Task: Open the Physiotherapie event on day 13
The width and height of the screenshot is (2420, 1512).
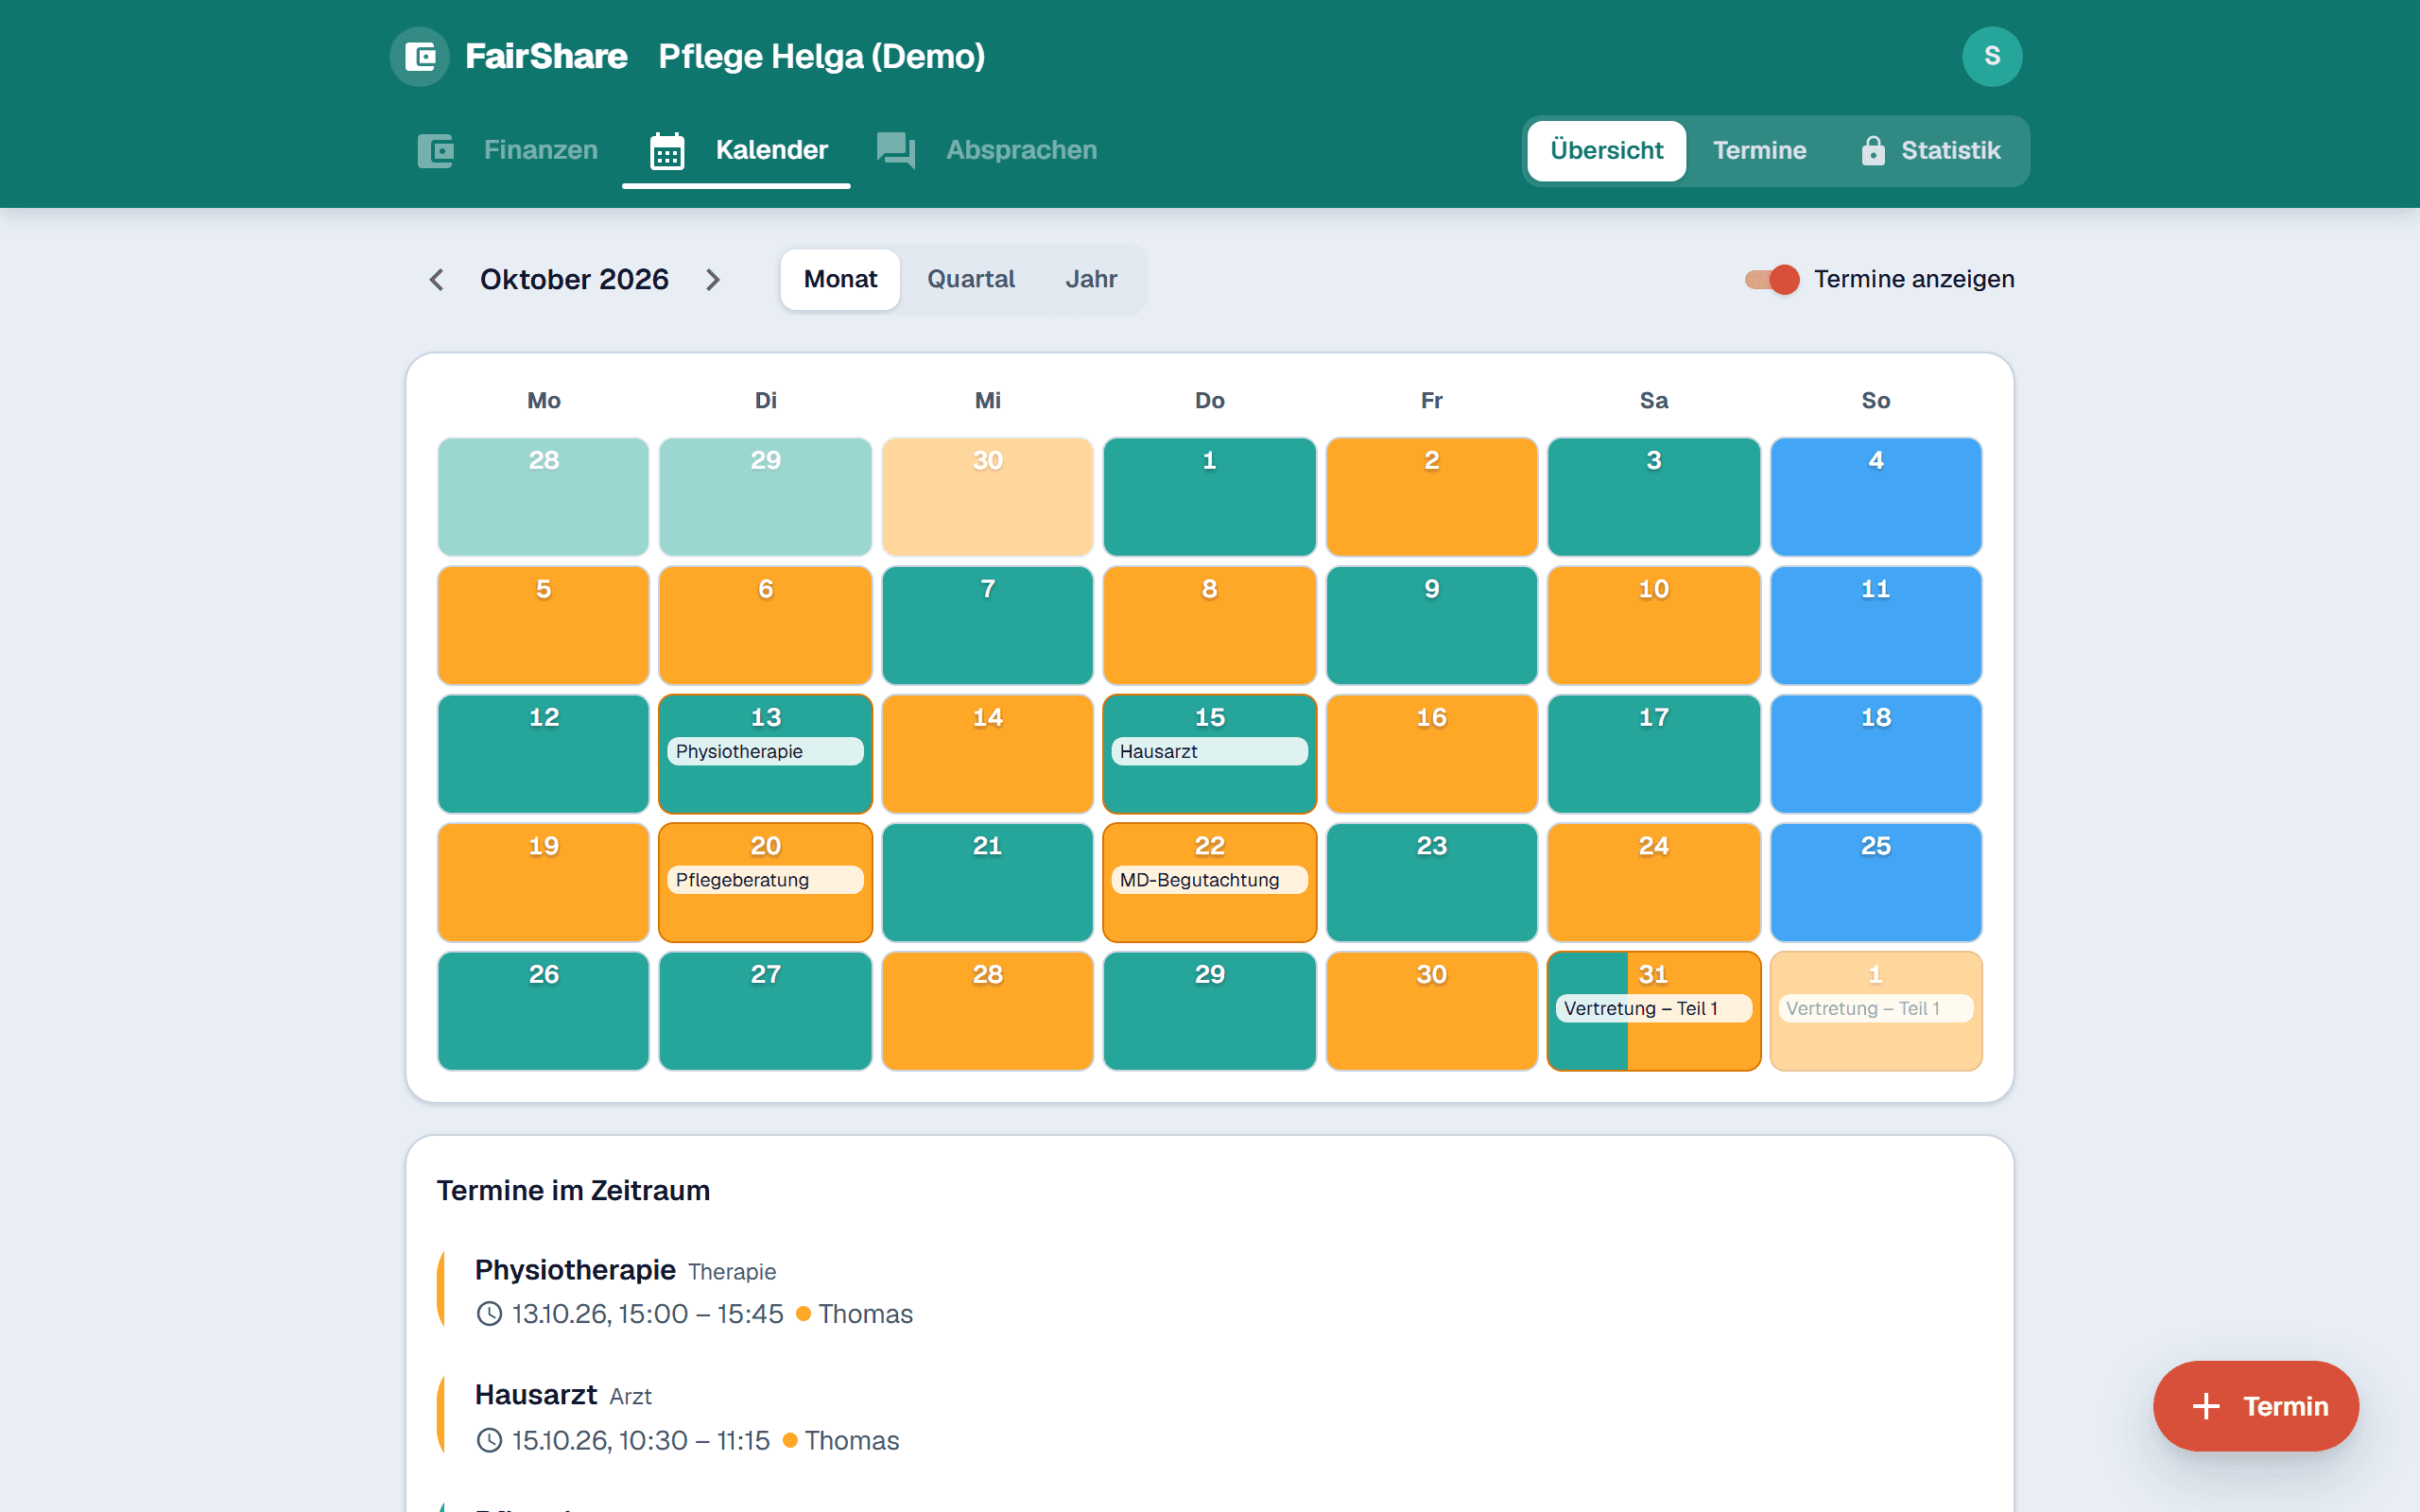Action: pos(765,752)
